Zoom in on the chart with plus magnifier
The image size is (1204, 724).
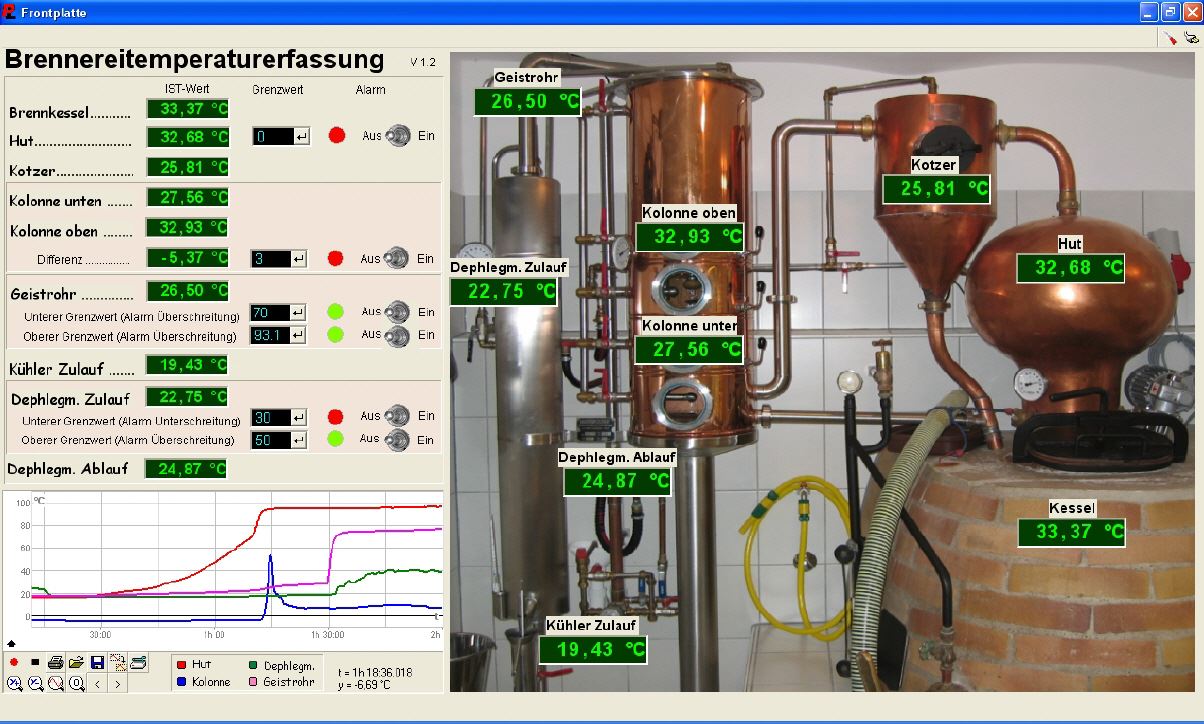14,683
